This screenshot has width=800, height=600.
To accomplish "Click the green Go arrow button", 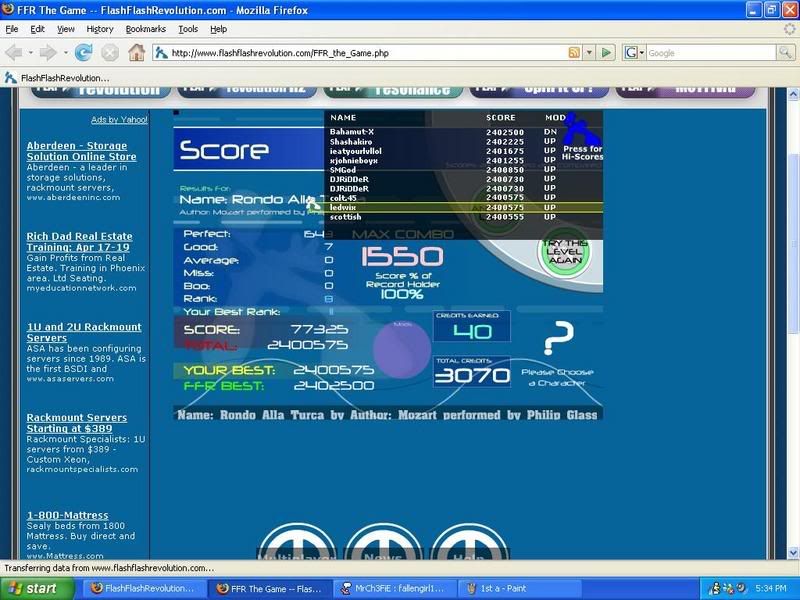I will click(606, 53).
